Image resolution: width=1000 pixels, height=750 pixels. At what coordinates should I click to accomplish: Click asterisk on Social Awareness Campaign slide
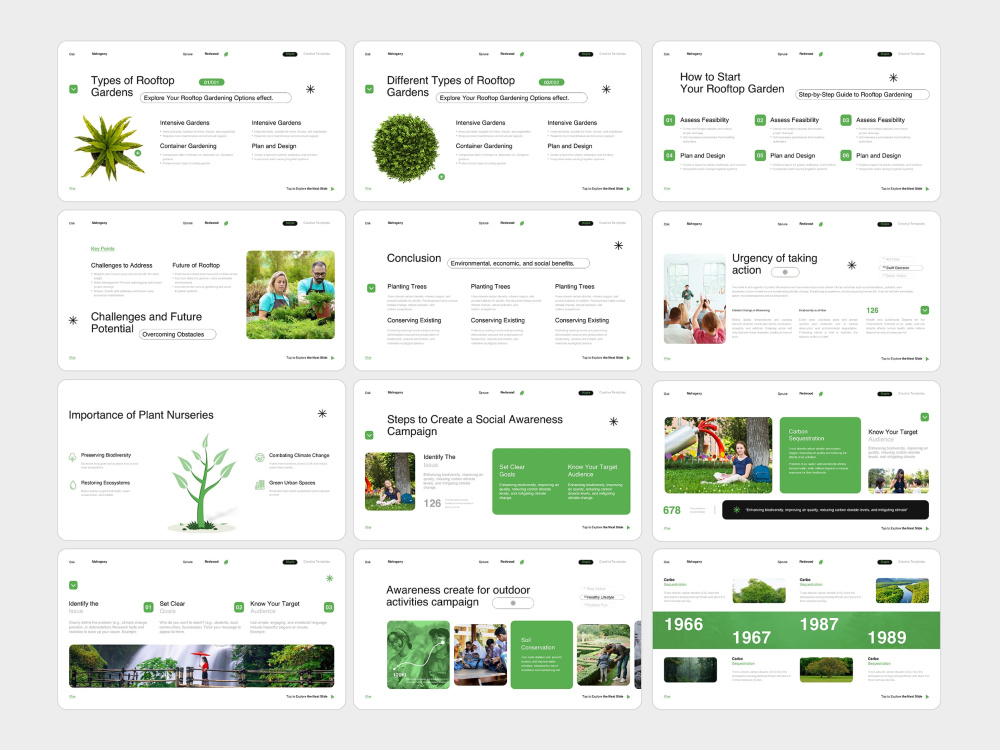tap(614, 422)
